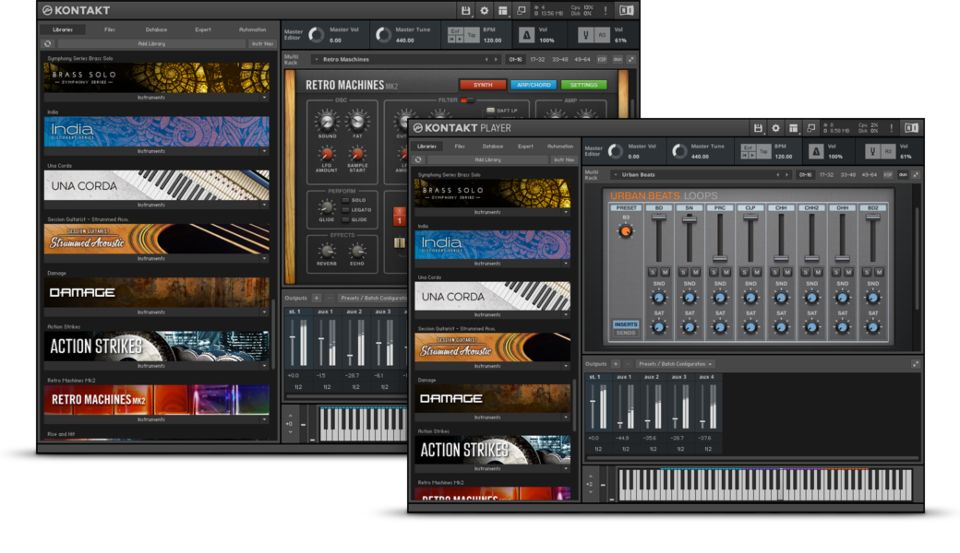This screenshot has height=553, width=960.
Task: Click the browser layout icon in Kontakt header
Action: [x=501, y=10]
